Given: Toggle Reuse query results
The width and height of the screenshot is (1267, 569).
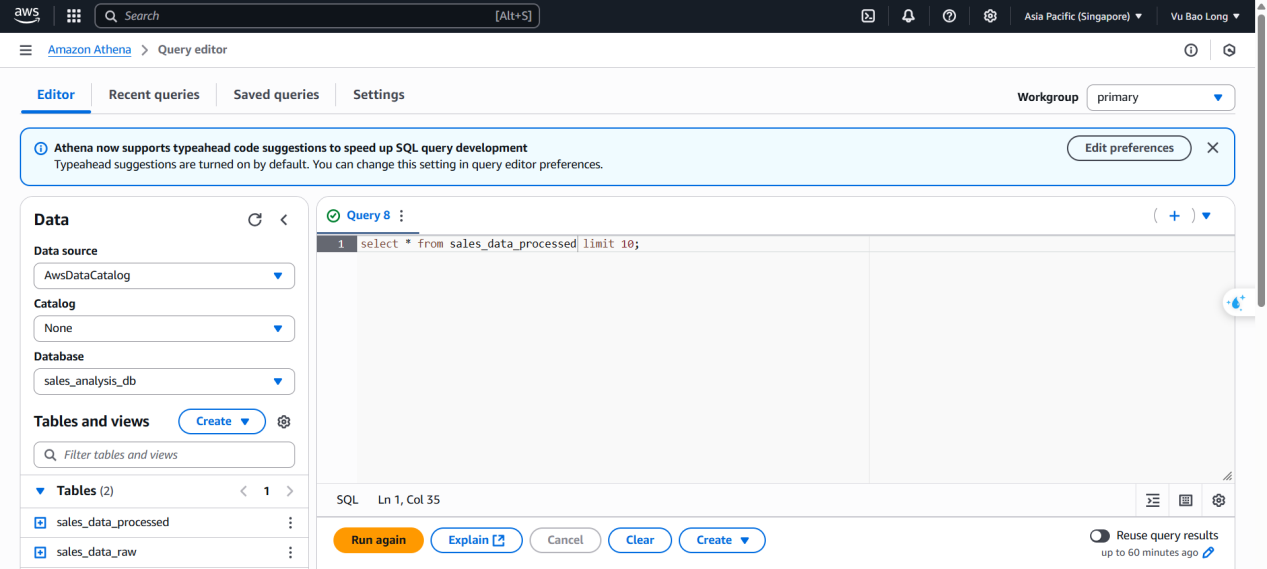Looking at the screenshot, I should tap(1100, 536).
